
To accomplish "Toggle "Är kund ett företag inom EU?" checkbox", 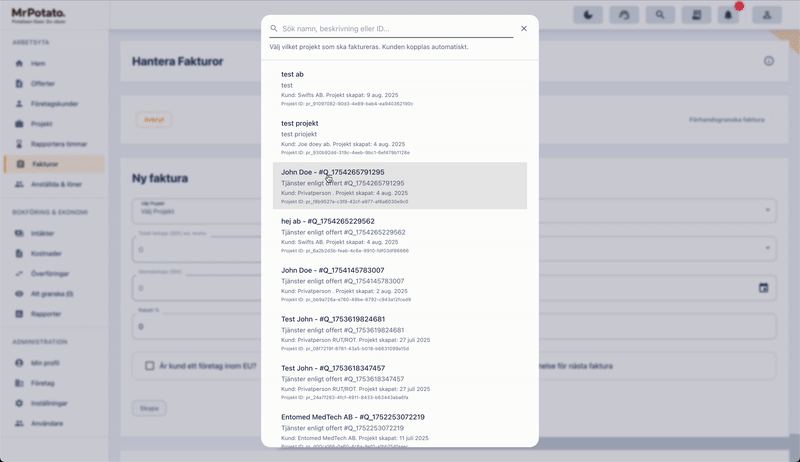I will (x=149, y=366).
